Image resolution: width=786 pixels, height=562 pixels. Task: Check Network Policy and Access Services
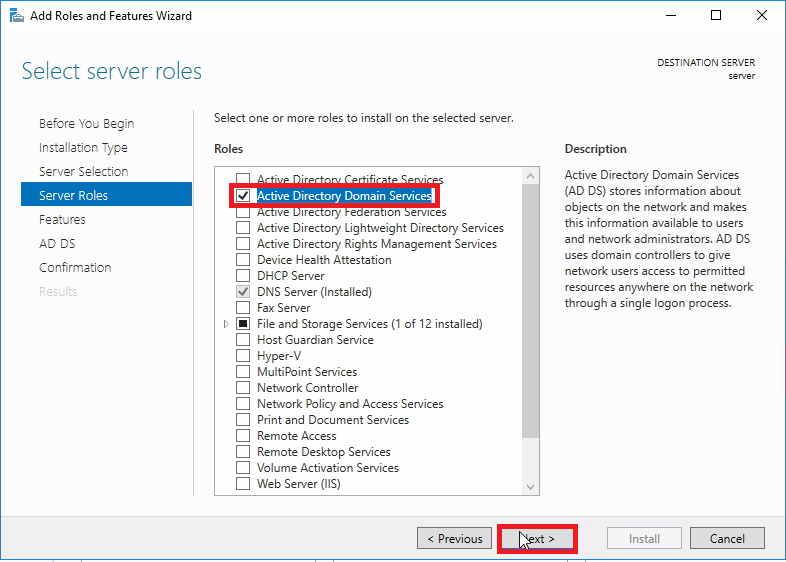point(243,404)
